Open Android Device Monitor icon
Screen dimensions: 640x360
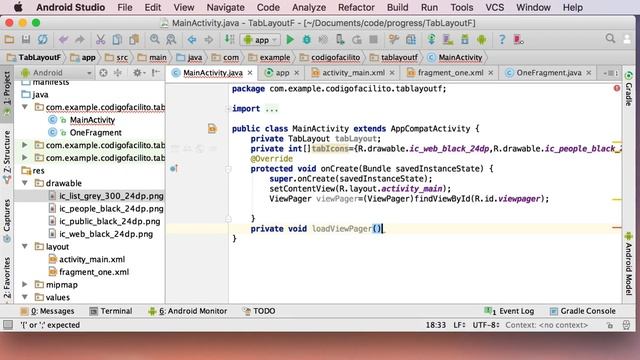(482, 40)
